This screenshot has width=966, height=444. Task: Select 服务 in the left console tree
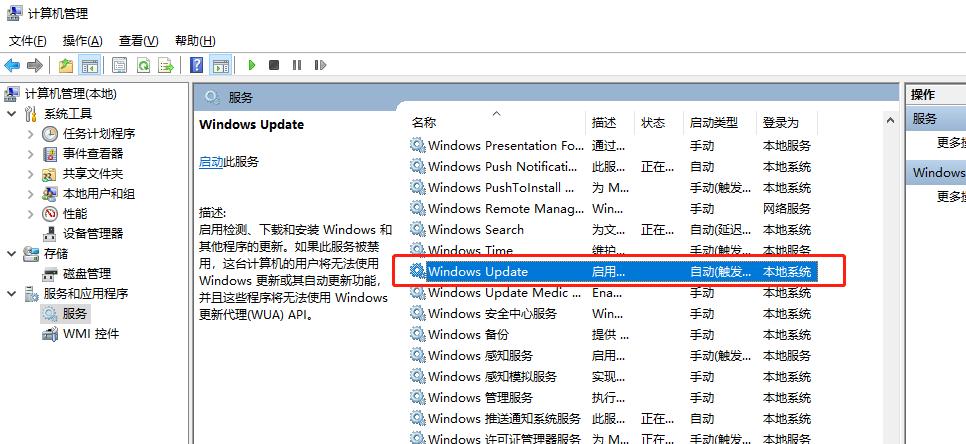[75, 314]
